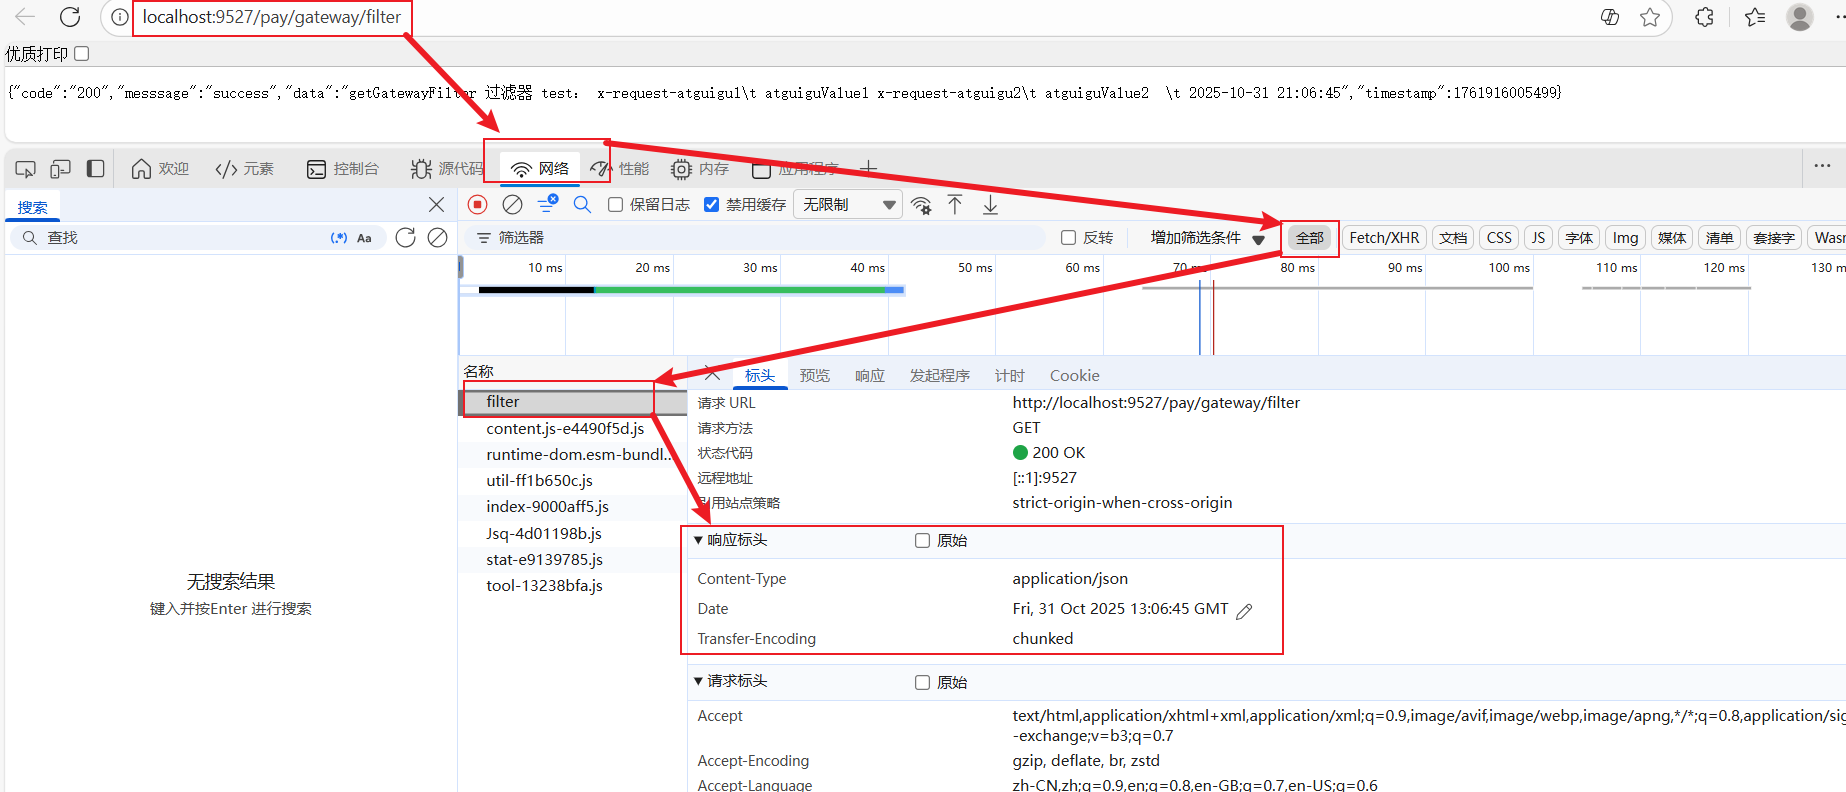Open the 内存 tab
This screenshot has width=1846, height=792.
[700, 169]
